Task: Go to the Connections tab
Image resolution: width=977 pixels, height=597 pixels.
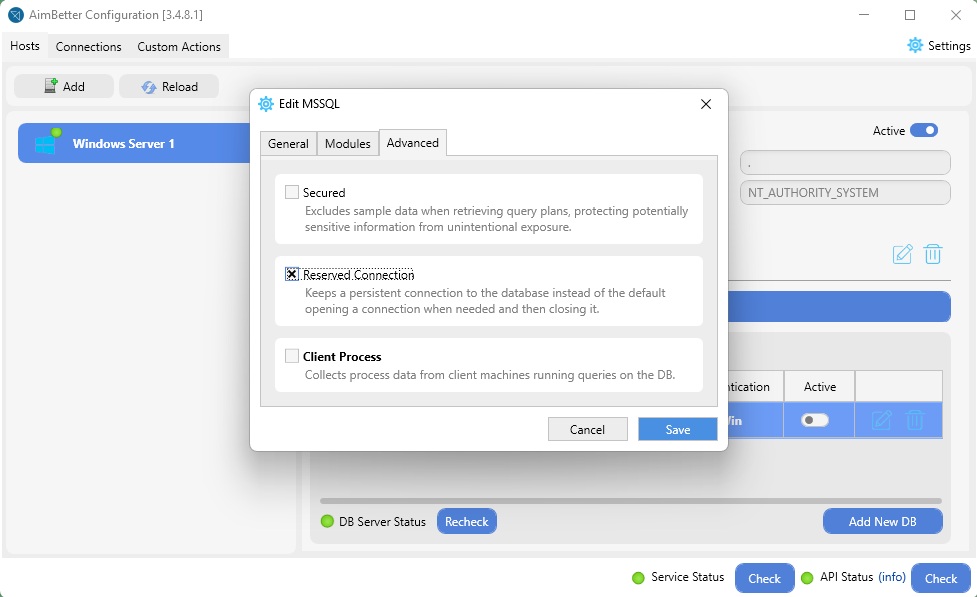Action: click(88, 47)
